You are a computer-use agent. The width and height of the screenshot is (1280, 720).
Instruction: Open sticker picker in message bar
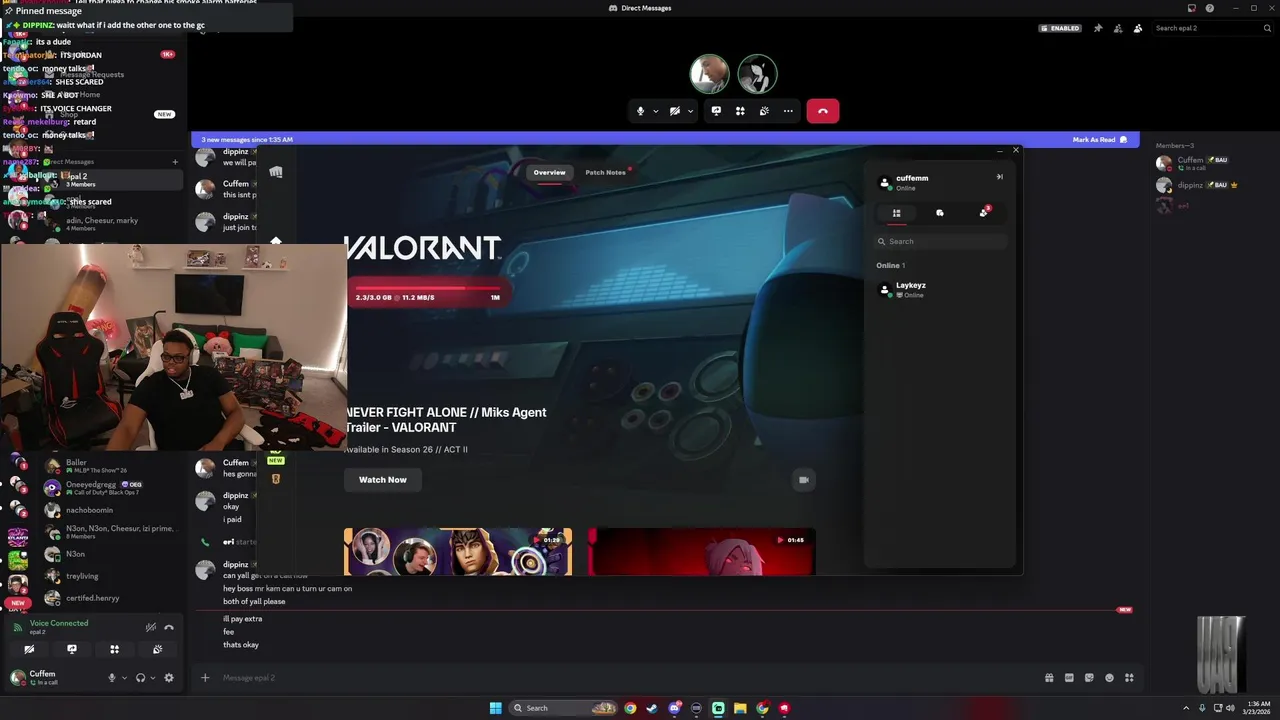click(x=1089, y=677)
